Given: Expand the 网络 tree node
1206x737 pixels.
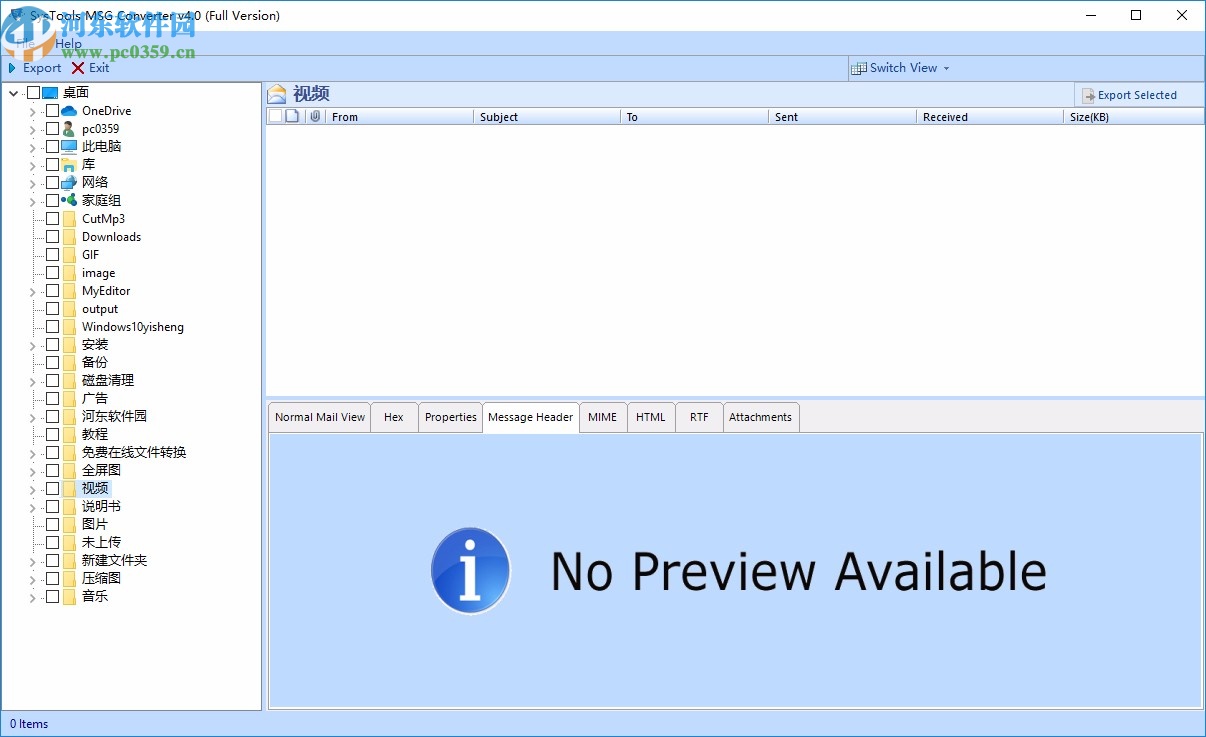Looking at the screenshot, I should 31,182.
